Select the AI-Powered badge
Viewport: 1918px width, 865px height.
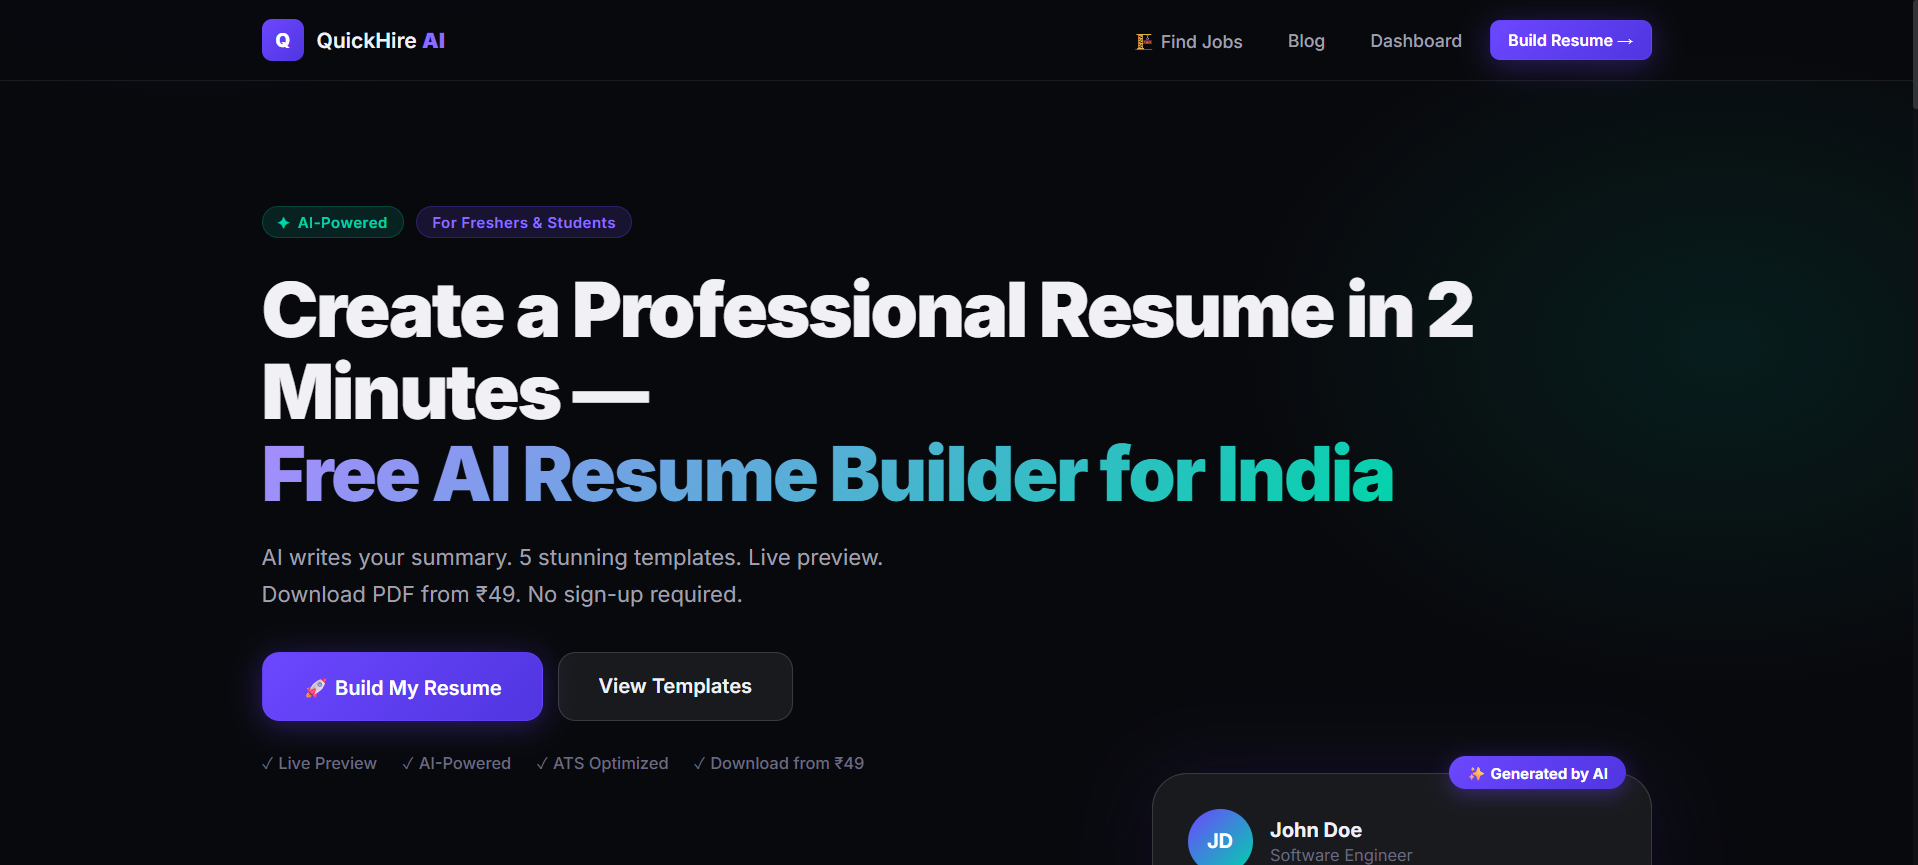coord(333,222)
